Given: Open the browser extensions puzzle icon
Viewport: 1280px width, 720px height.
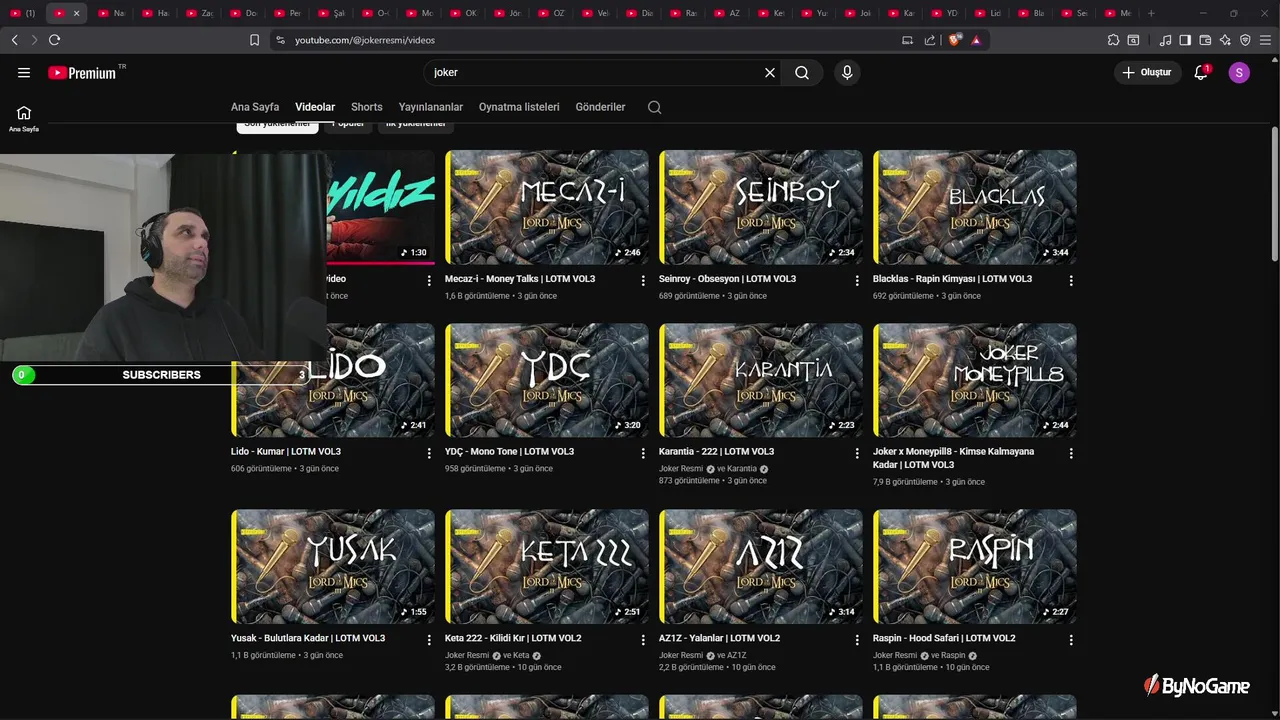Looking at the screenshot, I should pos(1113,40).
